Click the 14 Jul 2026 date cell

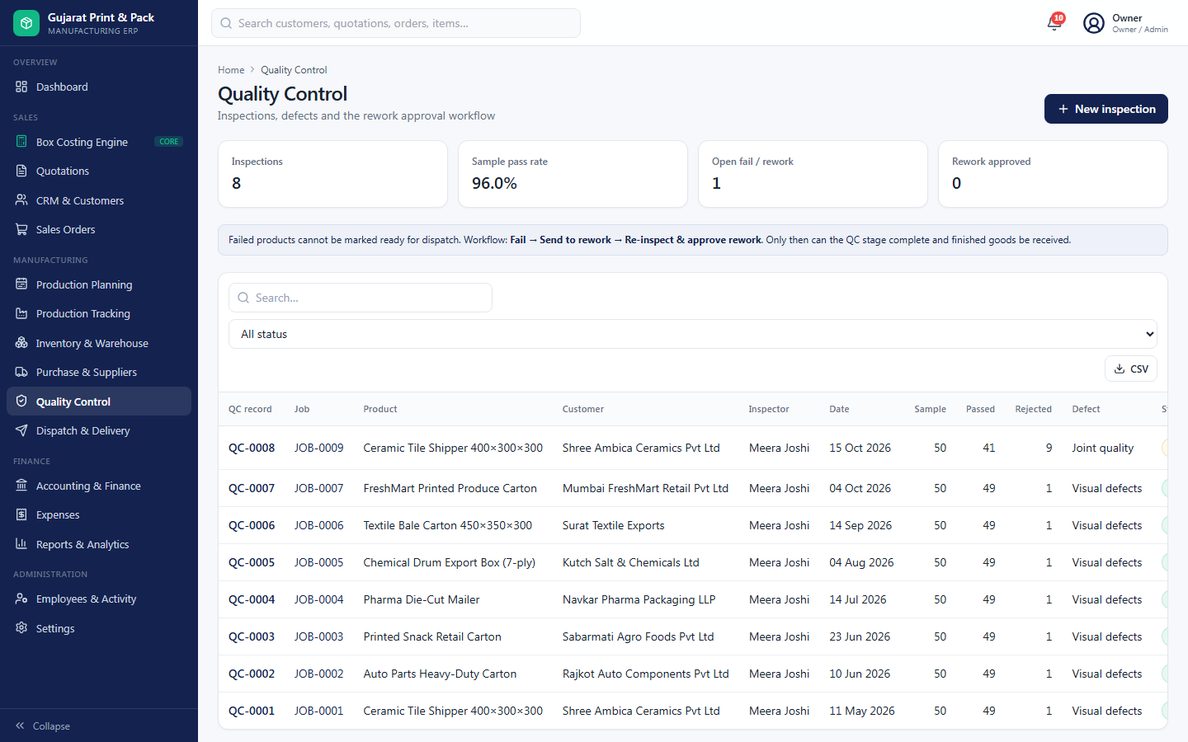click(x=858, y=600)
